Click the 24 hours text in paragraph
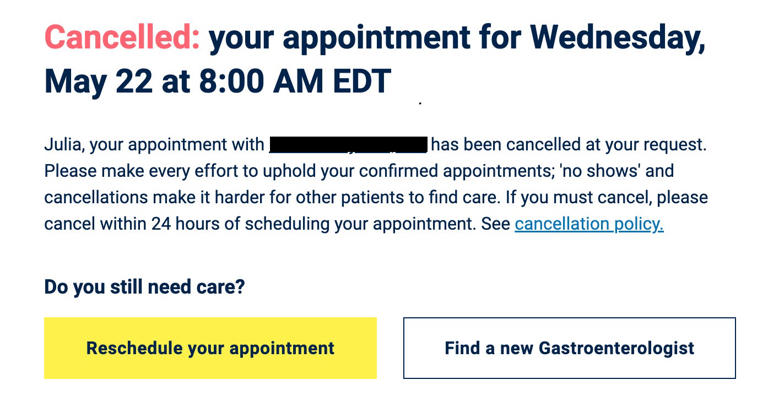This screenshot has width=768, height=412. 185,224
